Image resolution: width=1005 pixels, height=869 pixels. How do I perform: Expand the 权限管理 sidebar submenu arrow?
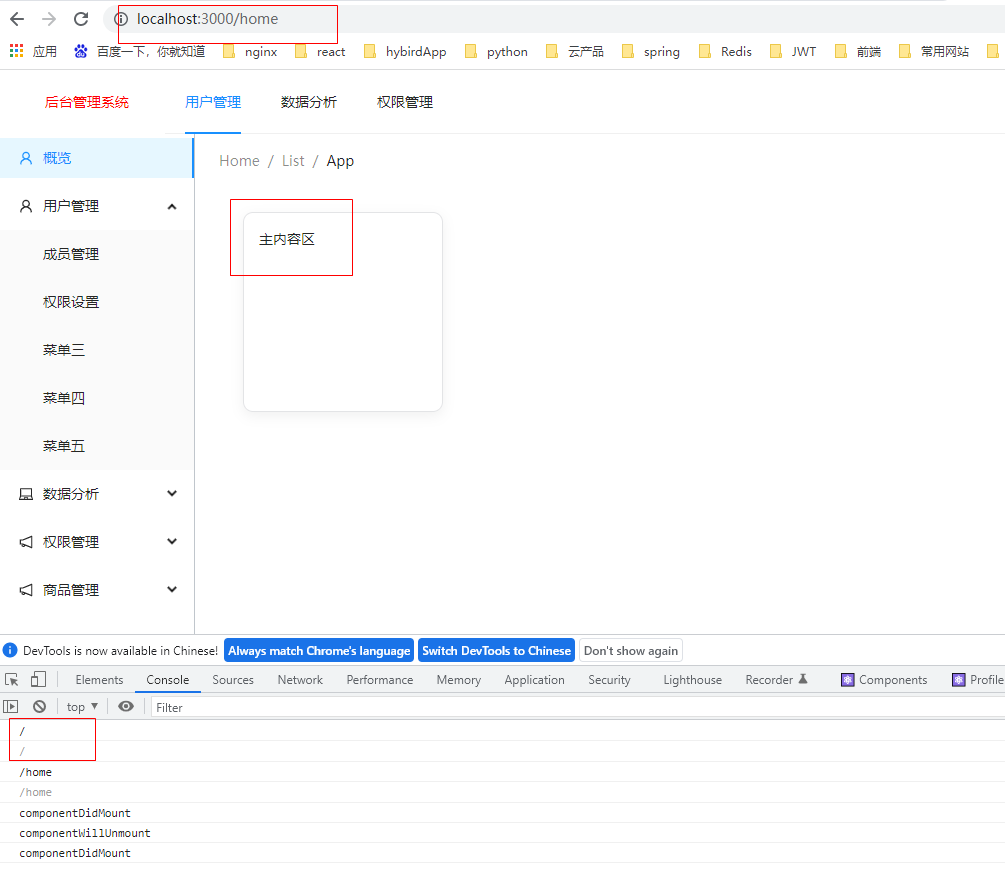pos(172,542)
